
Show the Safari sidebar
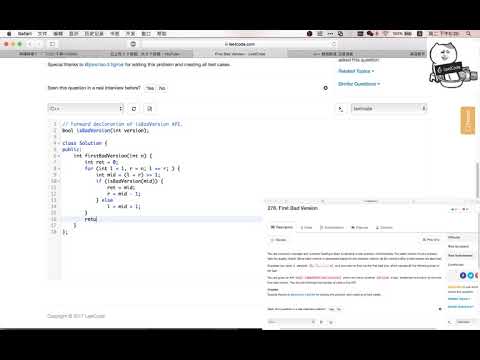tap(52, 44)
